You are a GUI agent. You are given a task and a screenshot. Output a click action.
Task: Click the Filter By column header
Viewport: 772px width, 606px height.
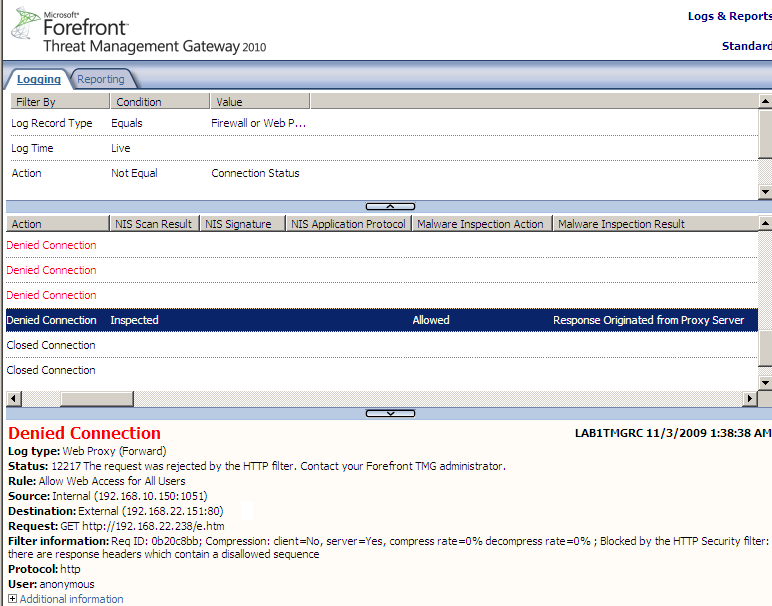[x=60, y=101]
